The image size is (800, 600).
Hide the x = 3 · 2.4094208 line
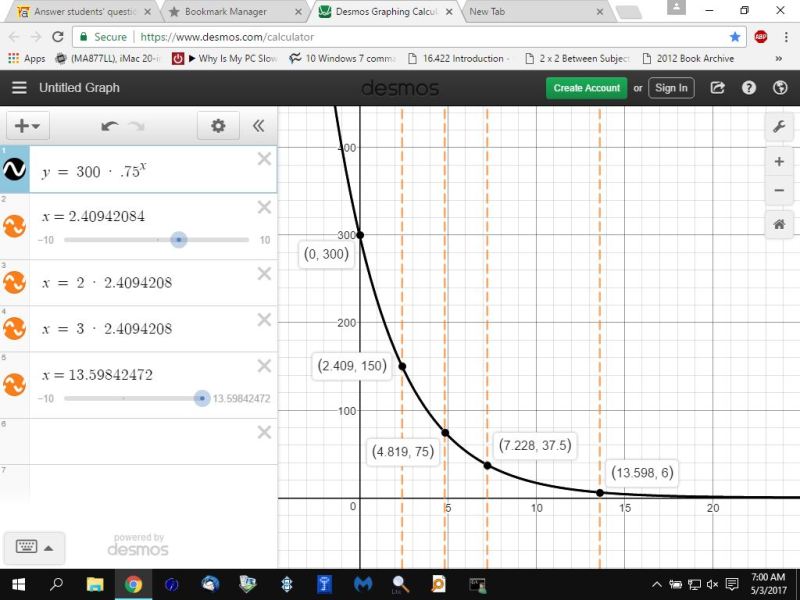point(14,329)
